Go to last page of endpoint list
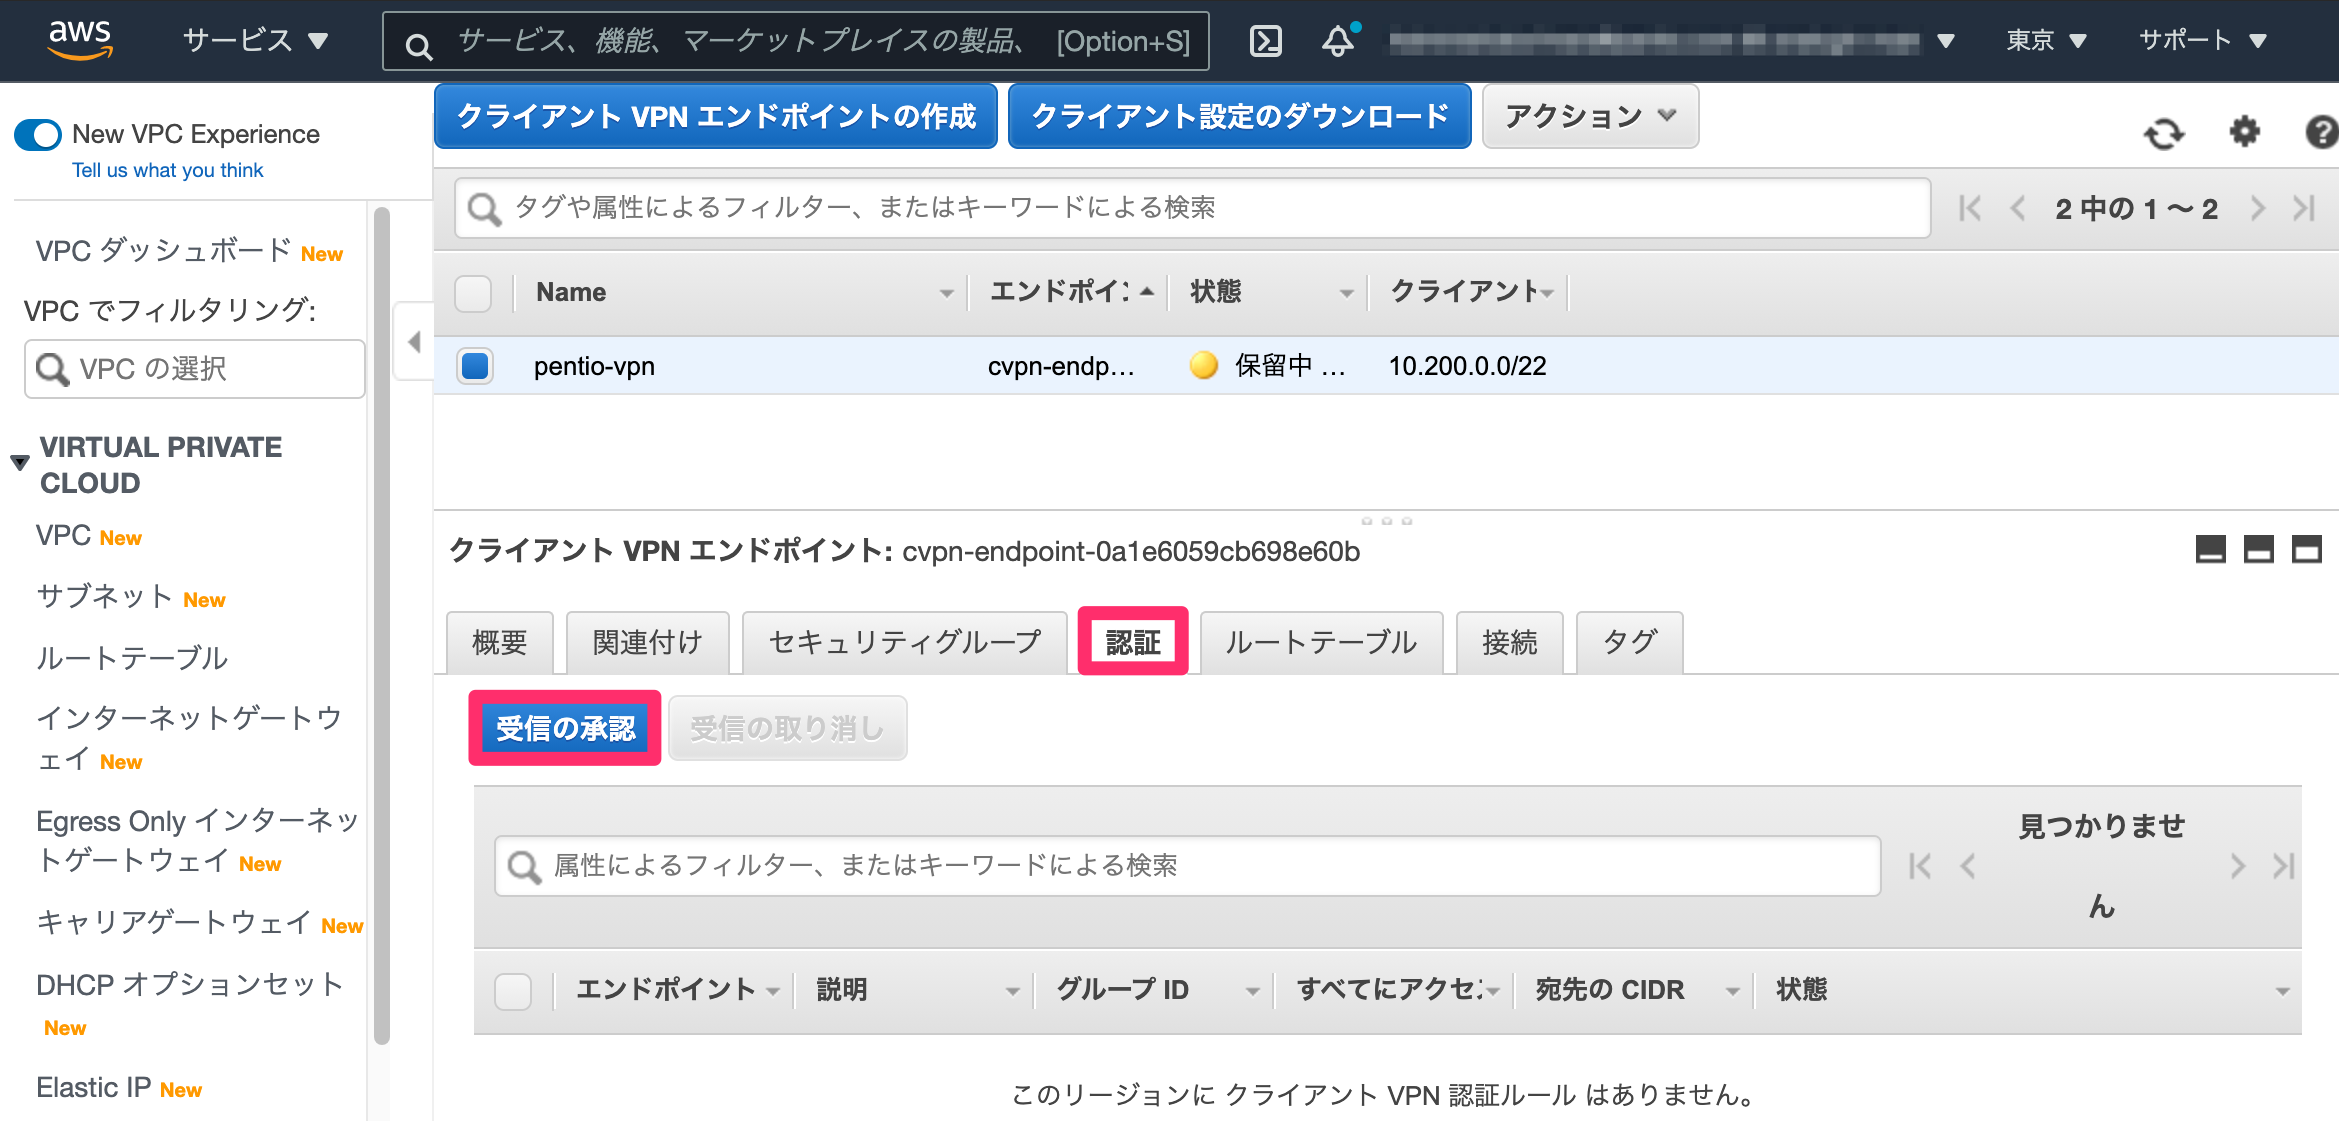 2304,208
